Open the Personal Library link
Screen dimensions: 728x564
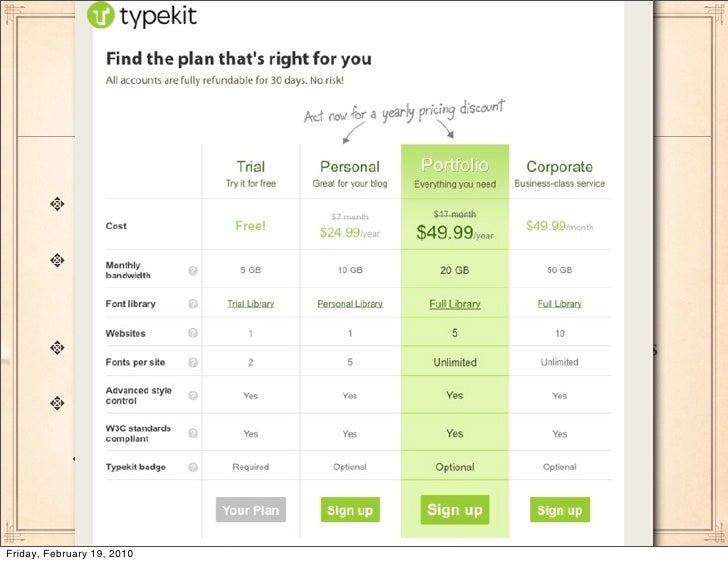tap(350, 304)
